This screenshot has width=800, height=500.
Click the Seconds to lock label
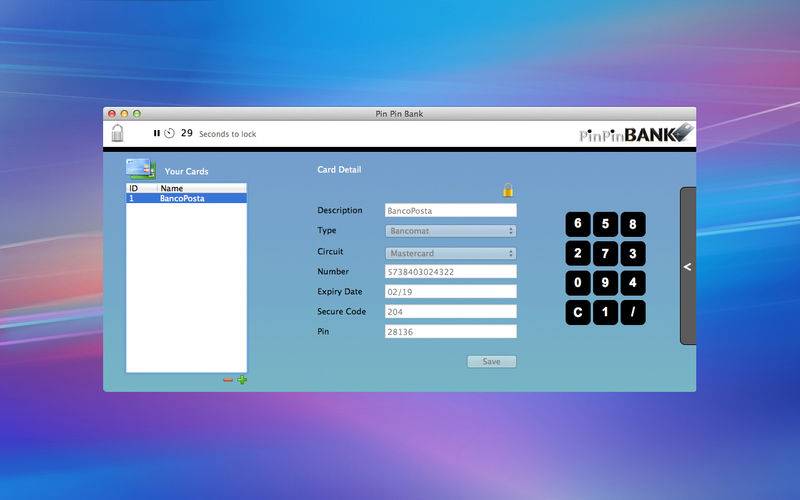[x=228, y=134]
